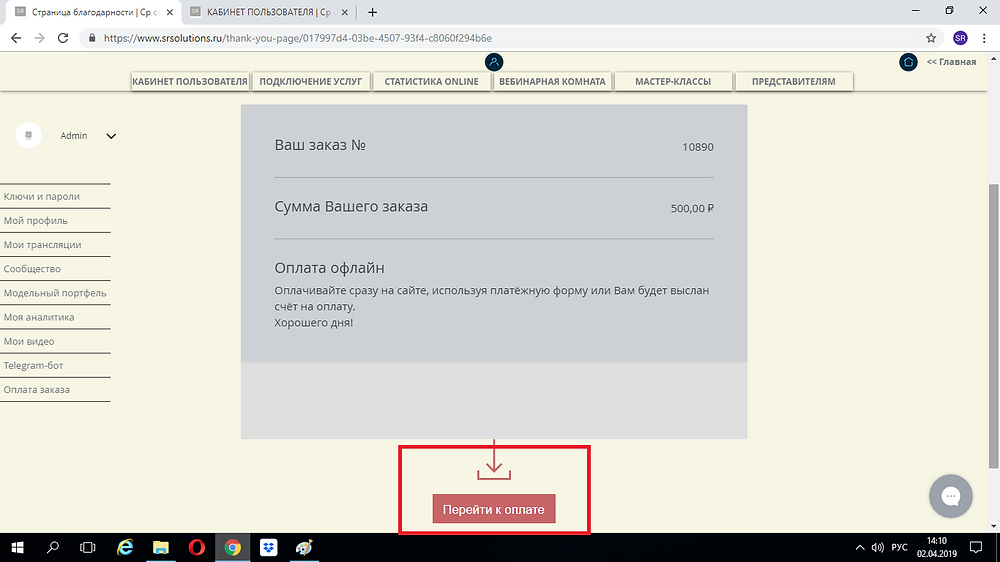Open СТАТИСТИКА ONLINE menu item
1000x562 pixels.
(431, 81)
